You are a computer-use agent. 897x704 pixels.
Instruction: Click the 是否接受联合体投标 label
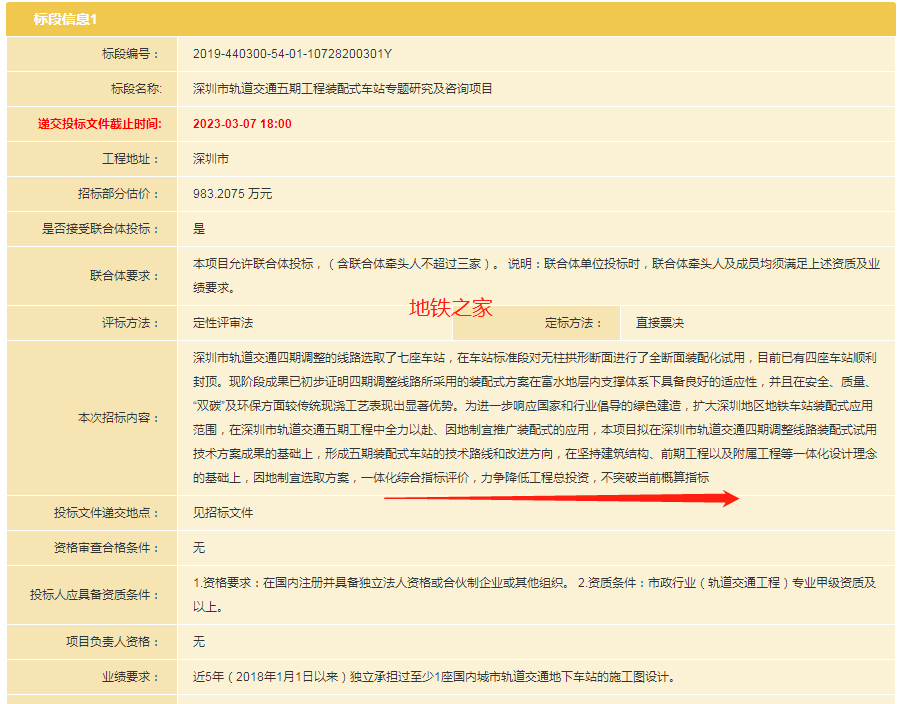[x=101, y=229]
